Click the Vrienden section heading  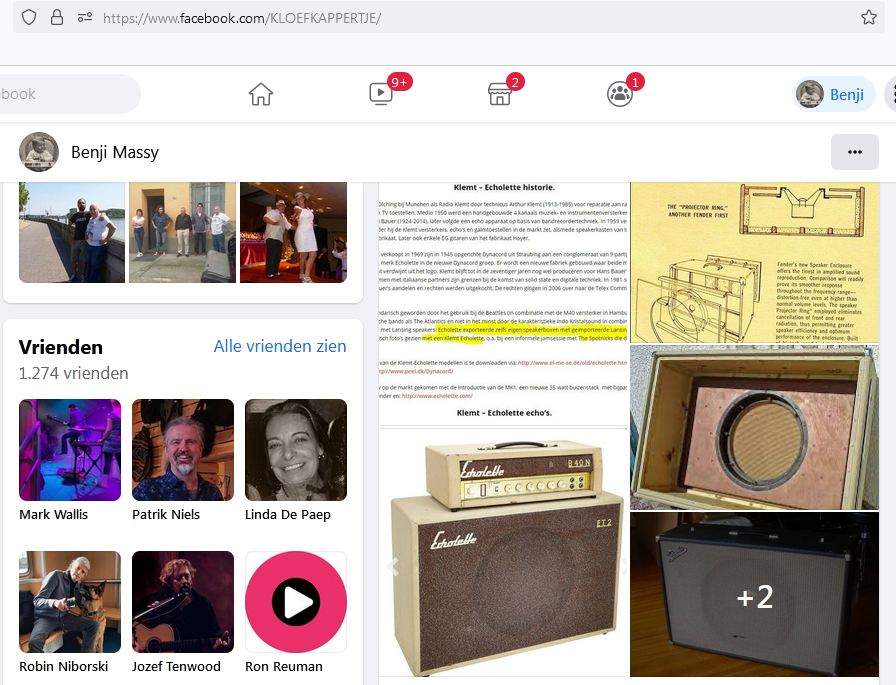pyautogui.click(x=61, y=347)
